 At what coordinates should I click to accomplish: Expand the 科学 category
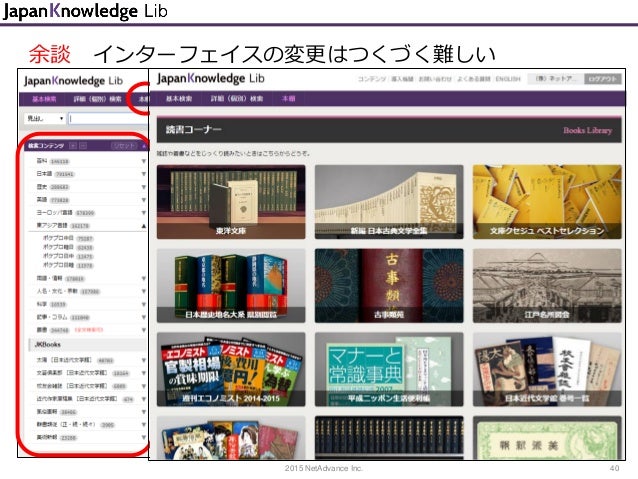coord(143,304)
